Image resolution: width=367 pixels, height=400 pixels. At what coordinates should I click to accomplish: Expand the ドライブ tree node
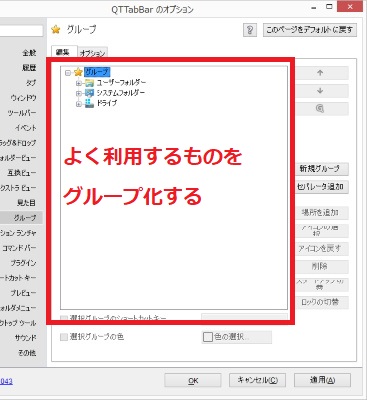click(x=78, y=104)
